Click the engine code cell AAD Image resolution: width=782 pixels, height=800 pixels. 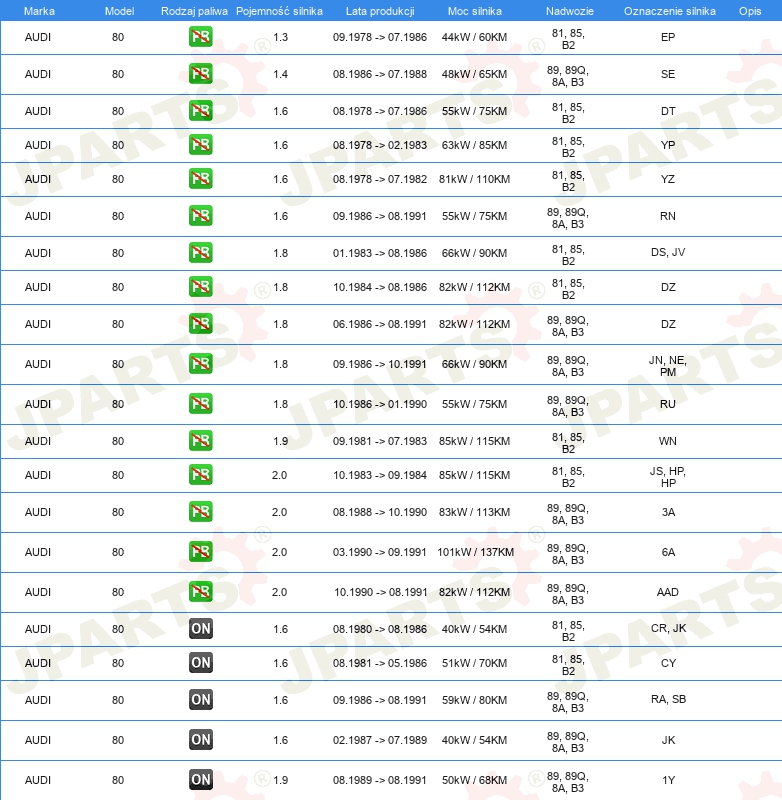[667, 592]
